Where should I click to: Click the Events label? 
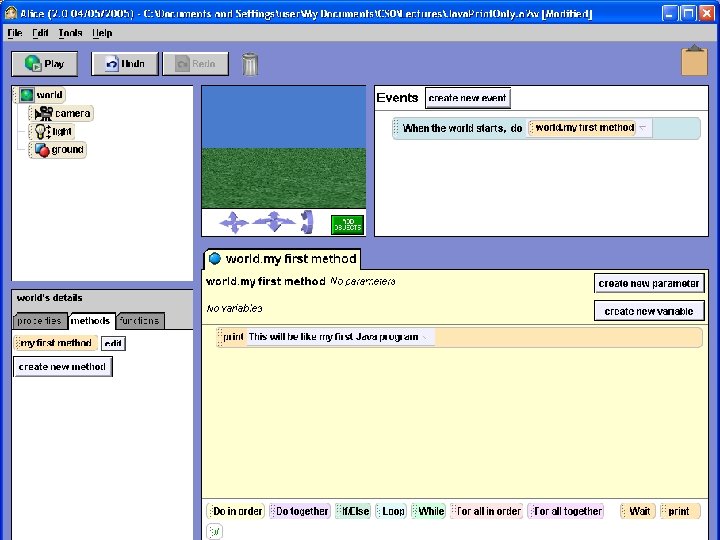coord(397,98)
